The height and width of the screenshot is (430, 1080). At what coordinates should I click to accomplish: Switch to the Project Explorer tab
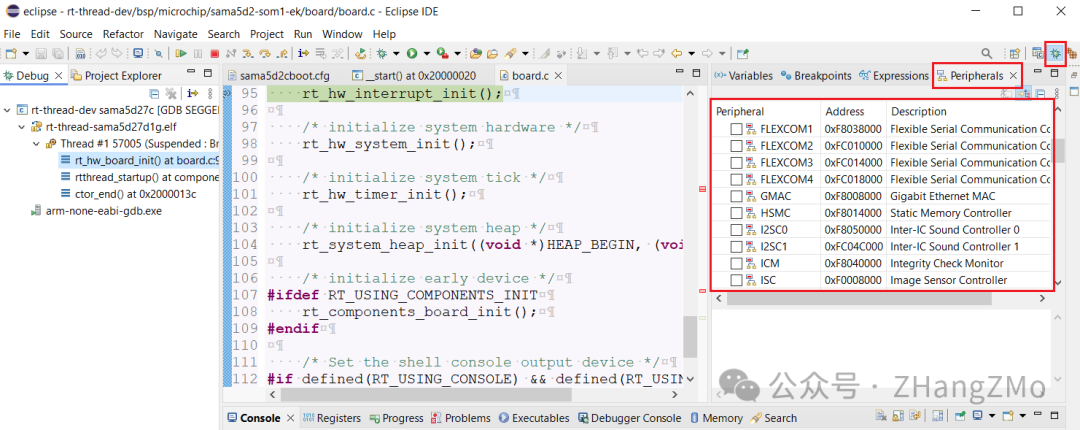tap(116, 76)
